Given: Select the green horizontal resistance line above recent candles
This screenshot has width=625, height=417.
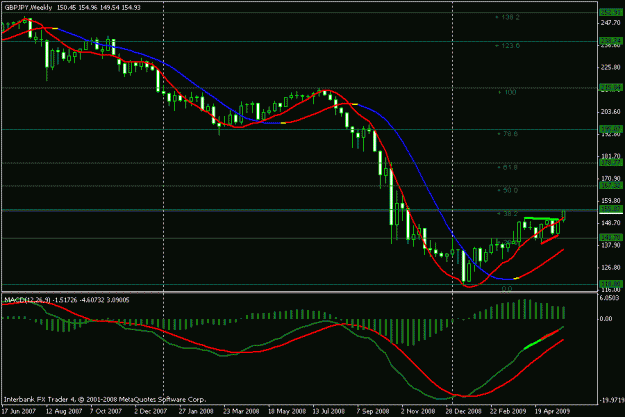Looking at the screenshot, I should pos(541,218).
